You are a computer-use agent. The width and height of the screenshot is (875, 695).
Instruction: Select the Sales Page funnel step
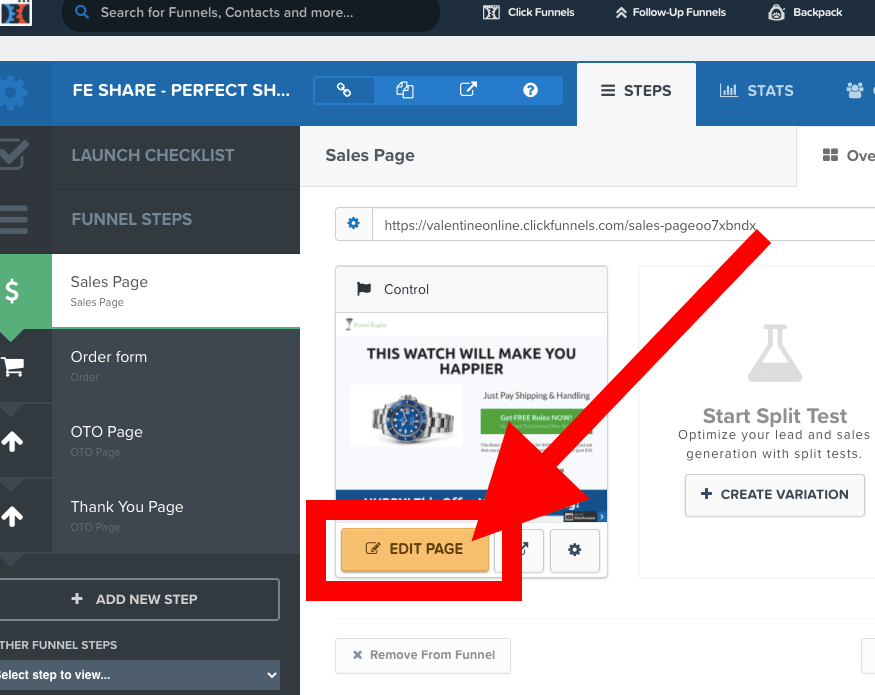coord(176,291)
